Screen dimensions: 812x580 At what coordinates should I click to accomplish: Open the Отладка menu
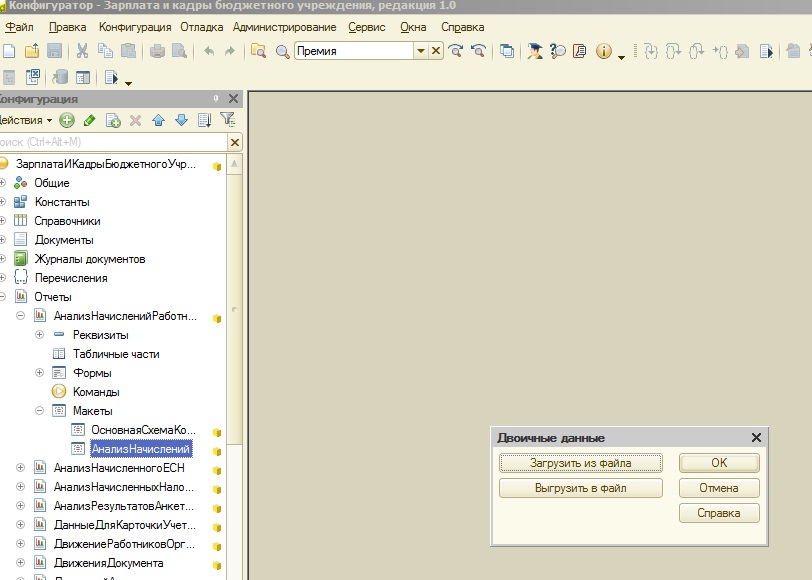202,27
